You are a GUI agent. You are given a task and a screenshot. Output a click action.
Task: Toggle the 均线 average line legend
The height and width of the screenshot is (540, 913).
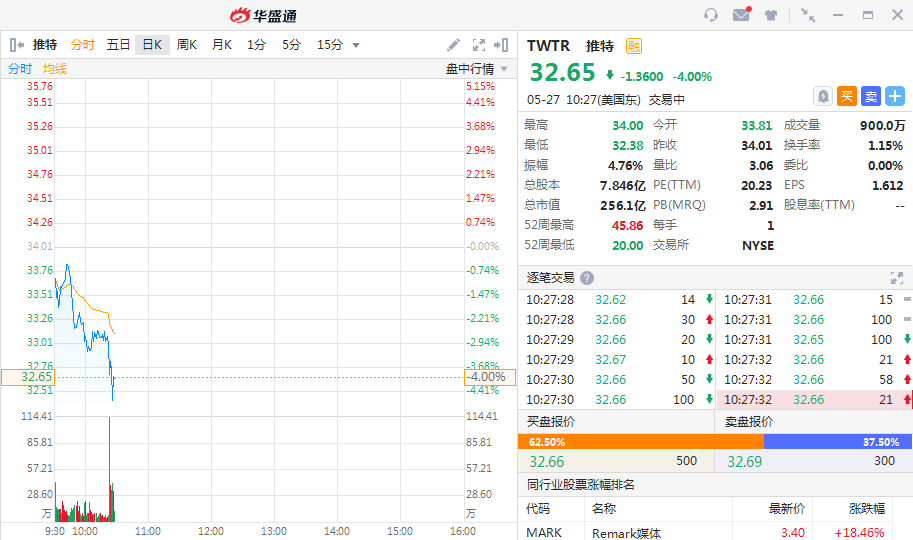pyautogui.click(x=54, y=69)
